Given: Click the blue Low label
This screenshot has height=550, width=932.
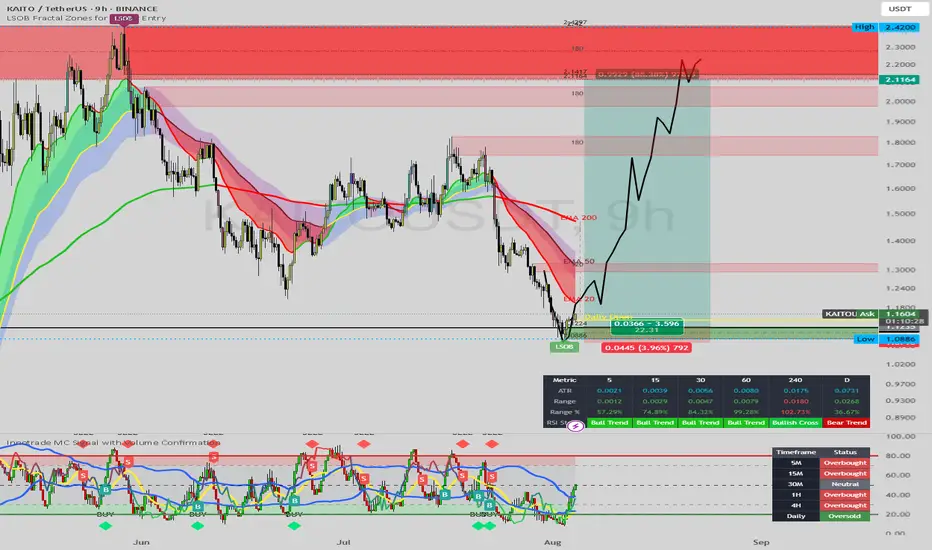Looking at the screenshot, I should click(x=865, y=339).
